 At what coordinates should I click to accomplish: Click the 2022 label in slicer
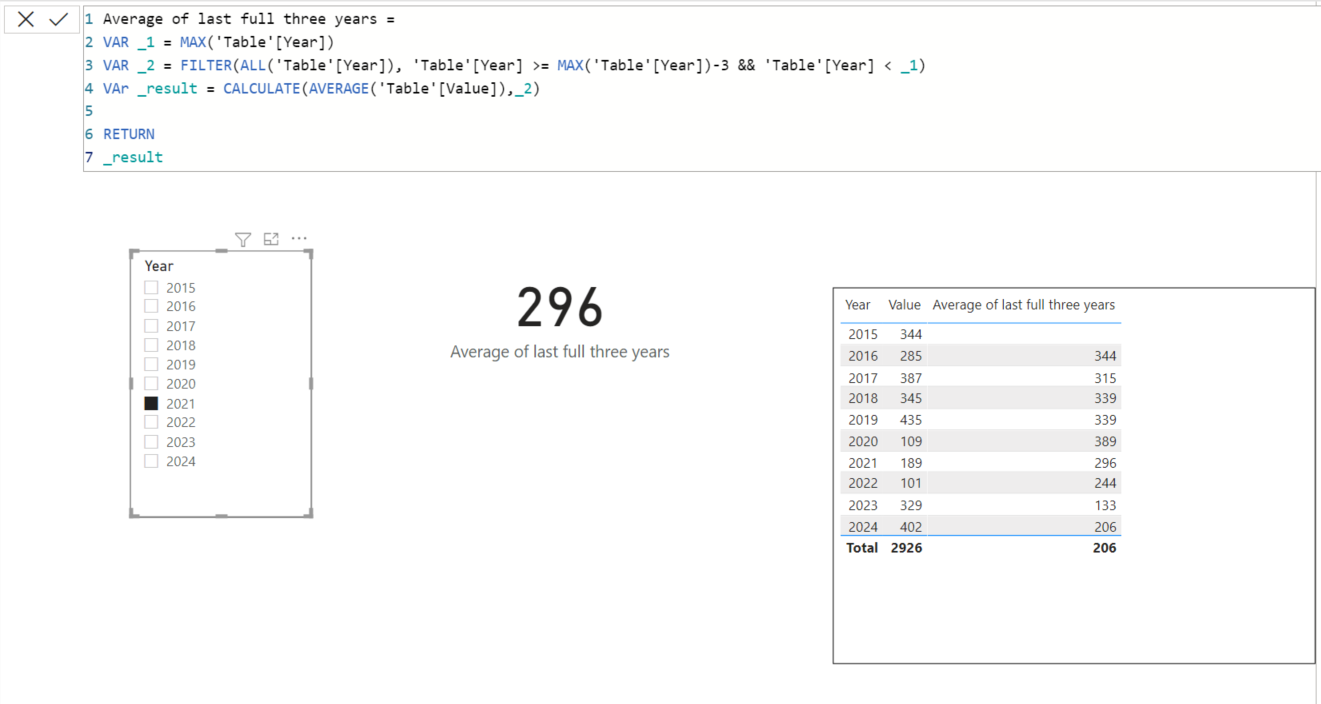click(181, 422)
